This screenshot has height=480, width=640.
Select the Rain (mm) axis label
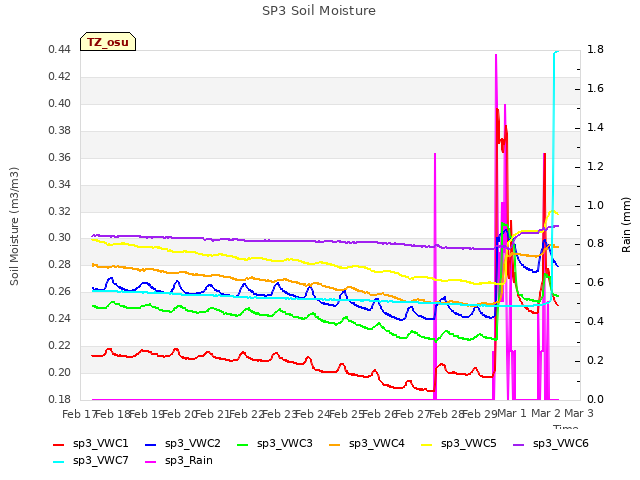[x=626, y=225]
